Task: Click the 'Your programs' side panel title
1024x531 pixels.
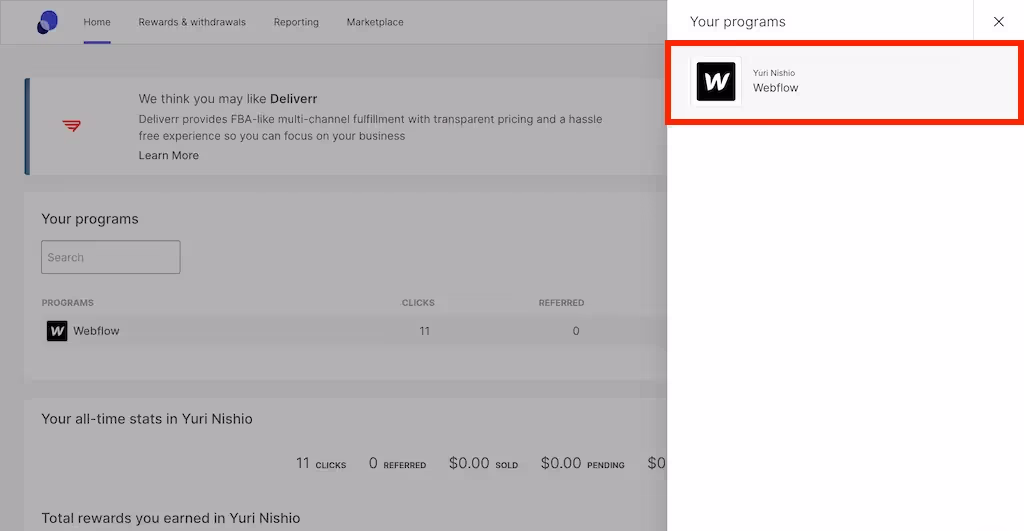Action: tap(737, 22)
